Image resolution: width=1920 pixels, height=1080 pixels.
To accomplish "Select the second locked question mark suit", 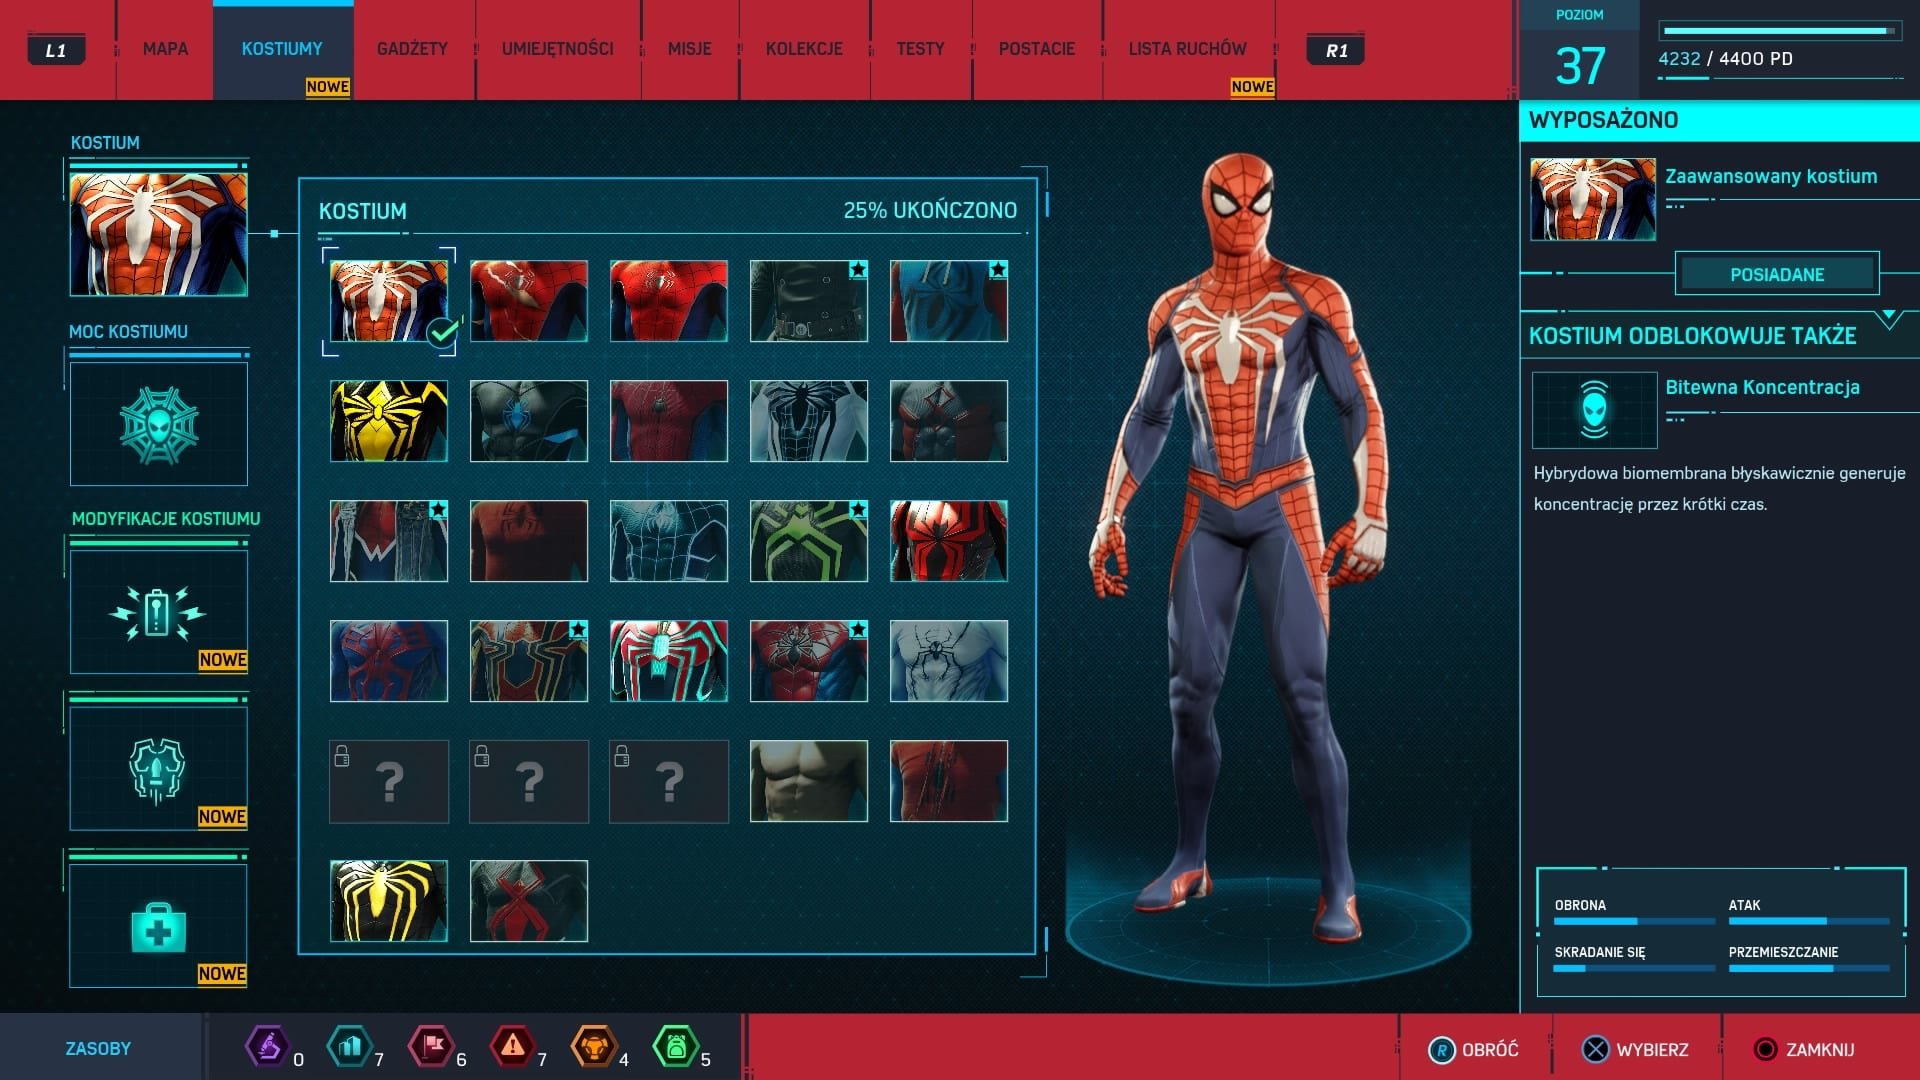I will click(529, 781).
